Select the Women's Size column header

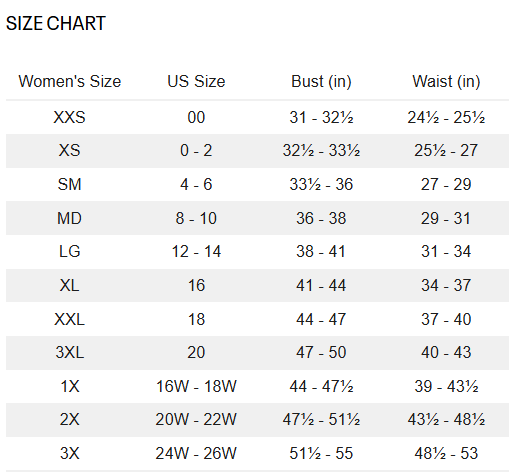(70, 81)
